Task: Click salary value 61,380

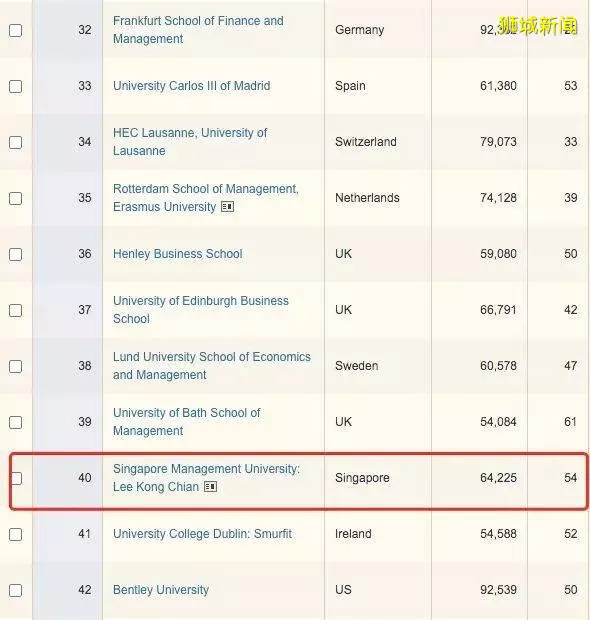Action: [498, 86]
